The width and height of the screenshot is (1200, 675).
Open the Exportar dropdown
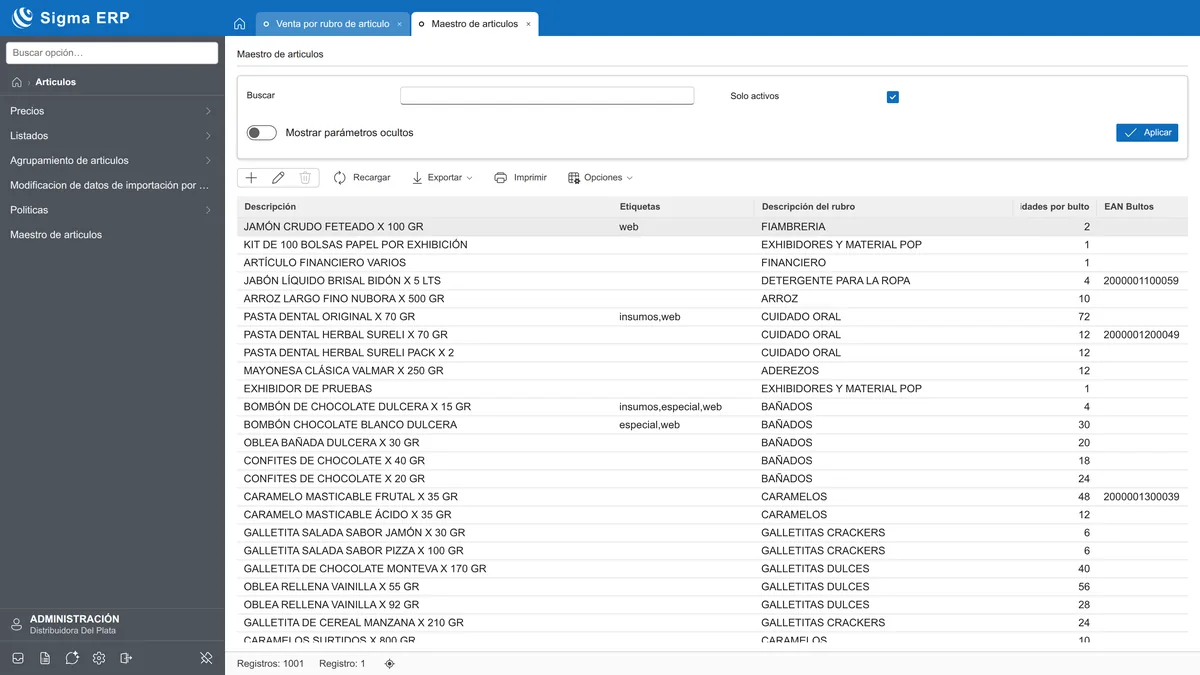click(443, 177)
